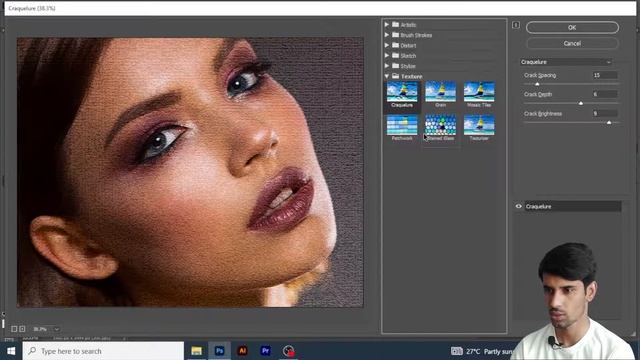640x360 pixels.
Task: Expand the Sketch filter folder
Action: pos(387,56)
